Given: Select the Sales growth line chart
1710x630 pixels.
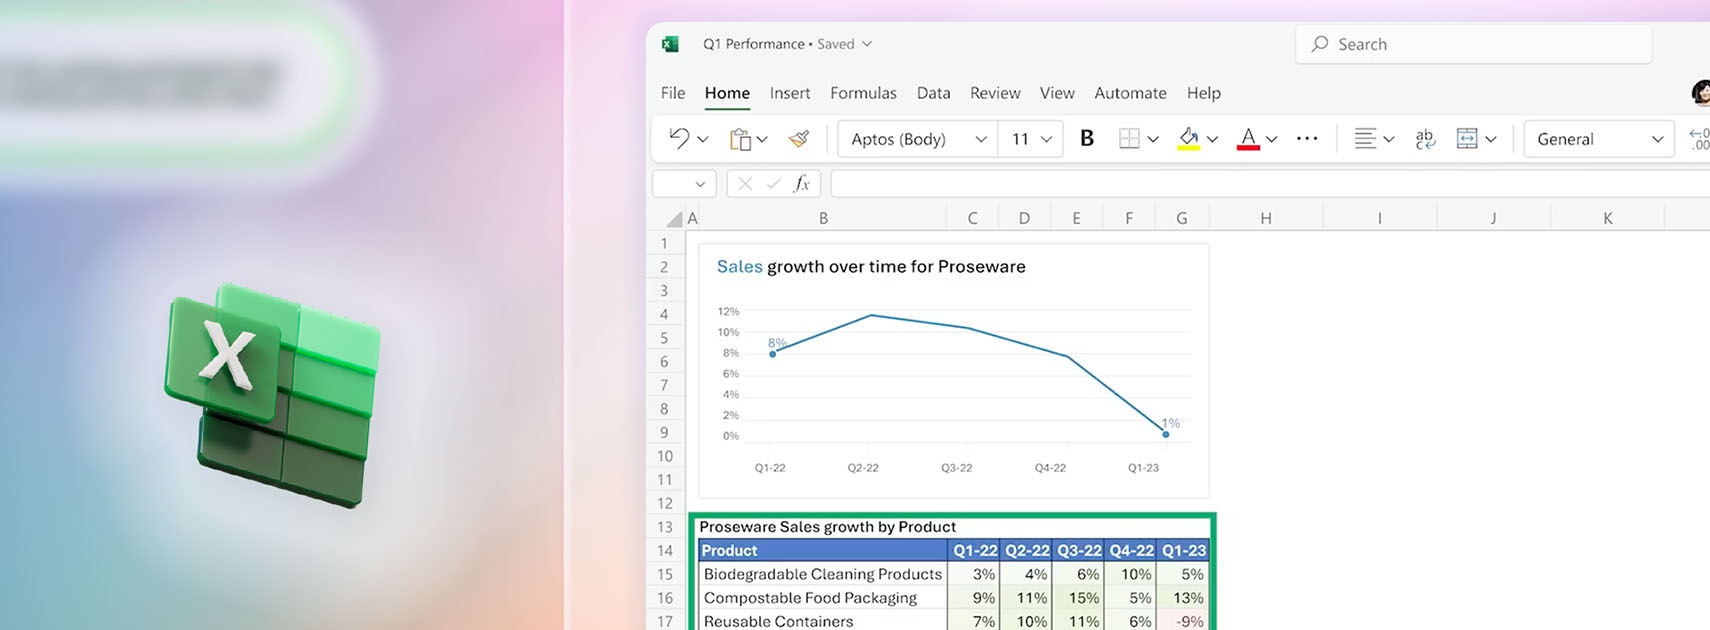Looking at the screenshot, I should [954, 370].
